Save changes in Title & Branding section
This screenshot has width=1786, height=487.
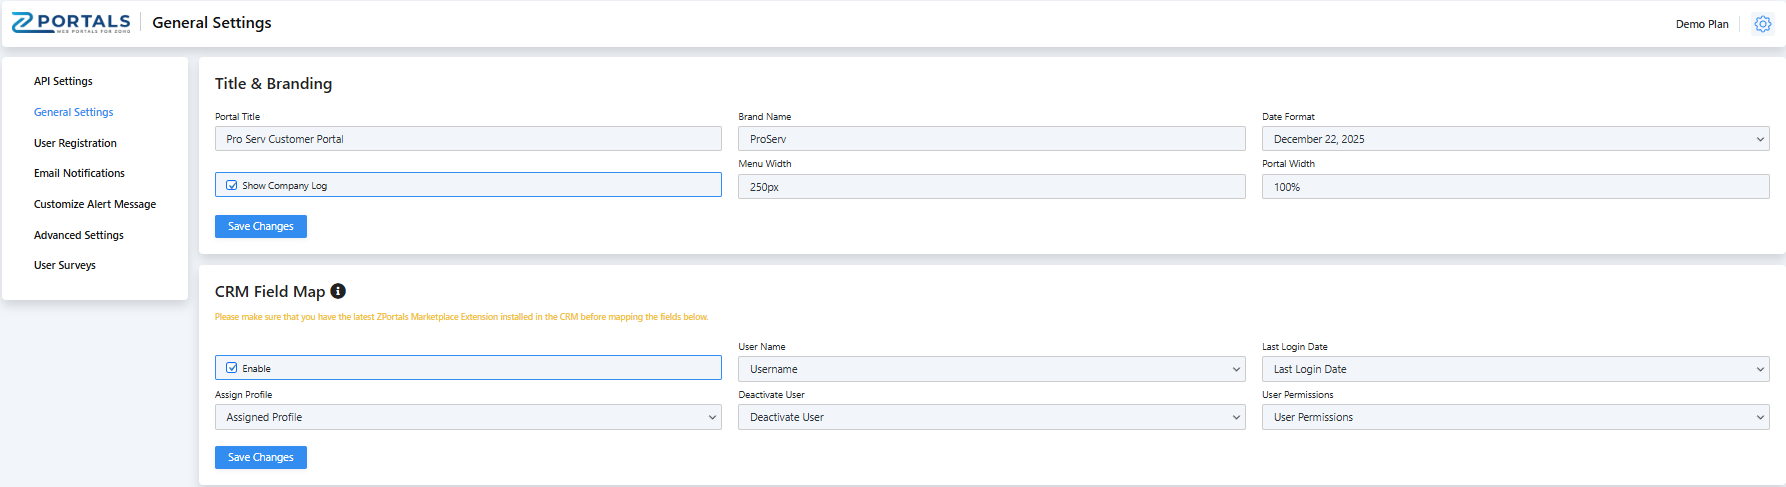point(260,226)
